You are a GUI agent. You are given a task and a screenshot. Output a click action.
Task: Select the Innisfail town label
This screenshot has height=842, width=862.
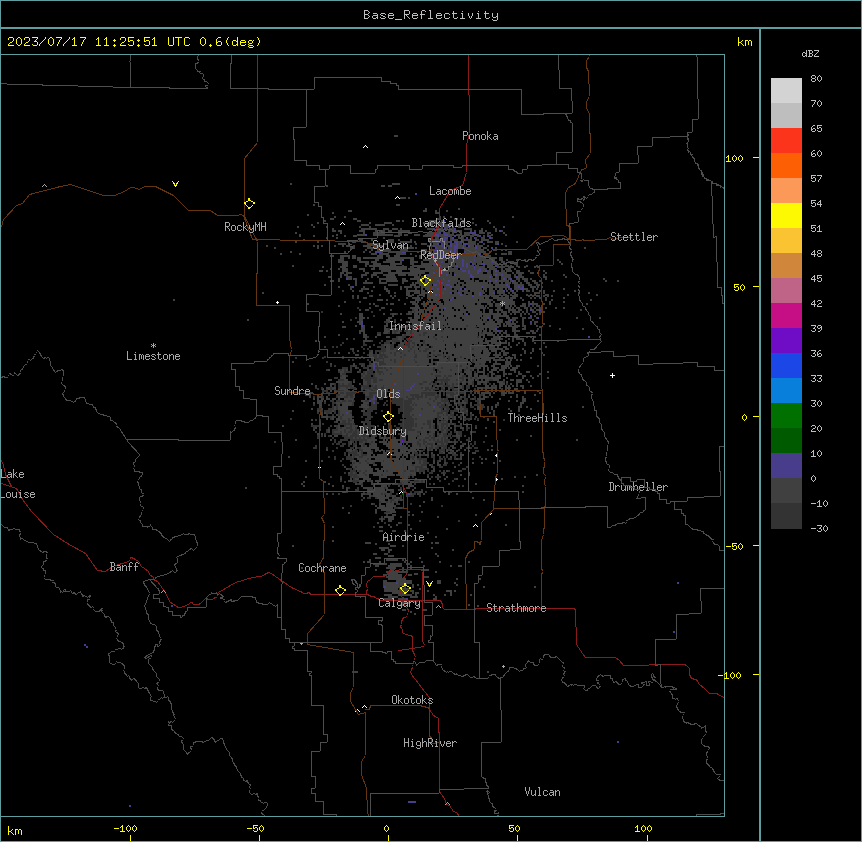pyautogui.click(x=415, y=326)
